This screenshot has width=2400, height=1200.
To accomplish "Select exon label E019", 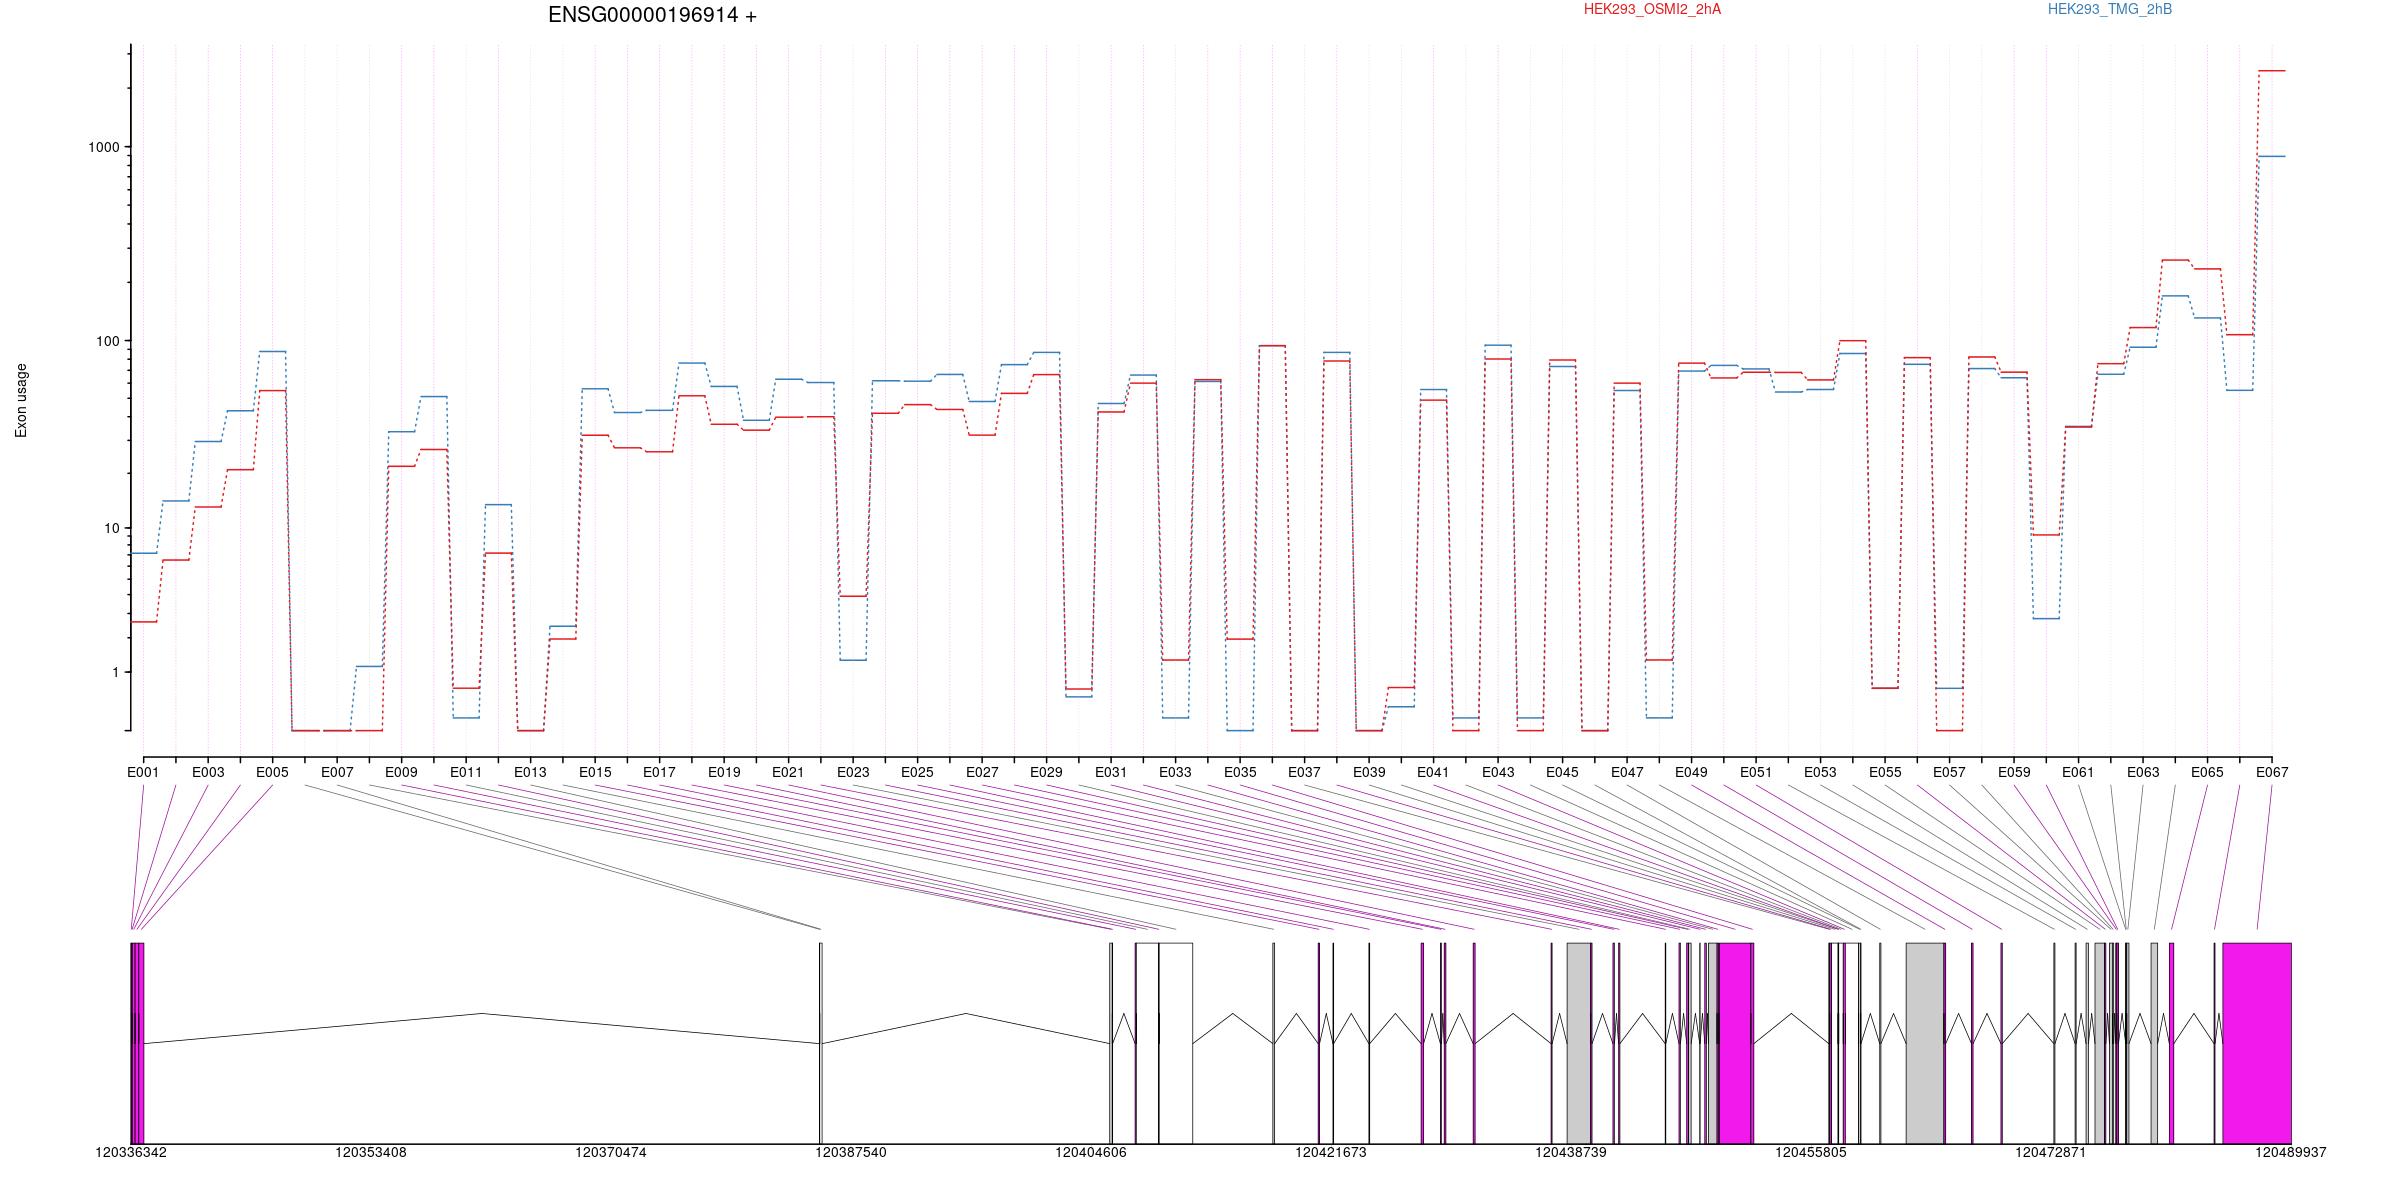I will [724, 772].
